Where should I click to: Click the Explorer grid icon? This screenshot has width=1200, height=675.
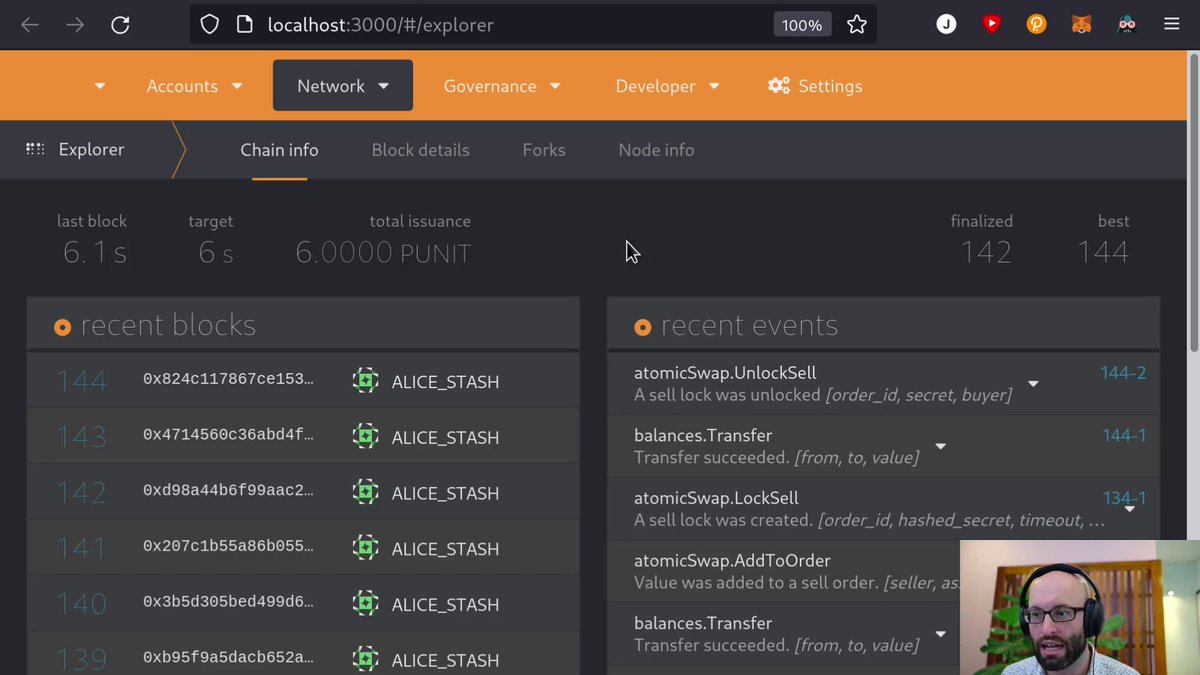point(35,149)
